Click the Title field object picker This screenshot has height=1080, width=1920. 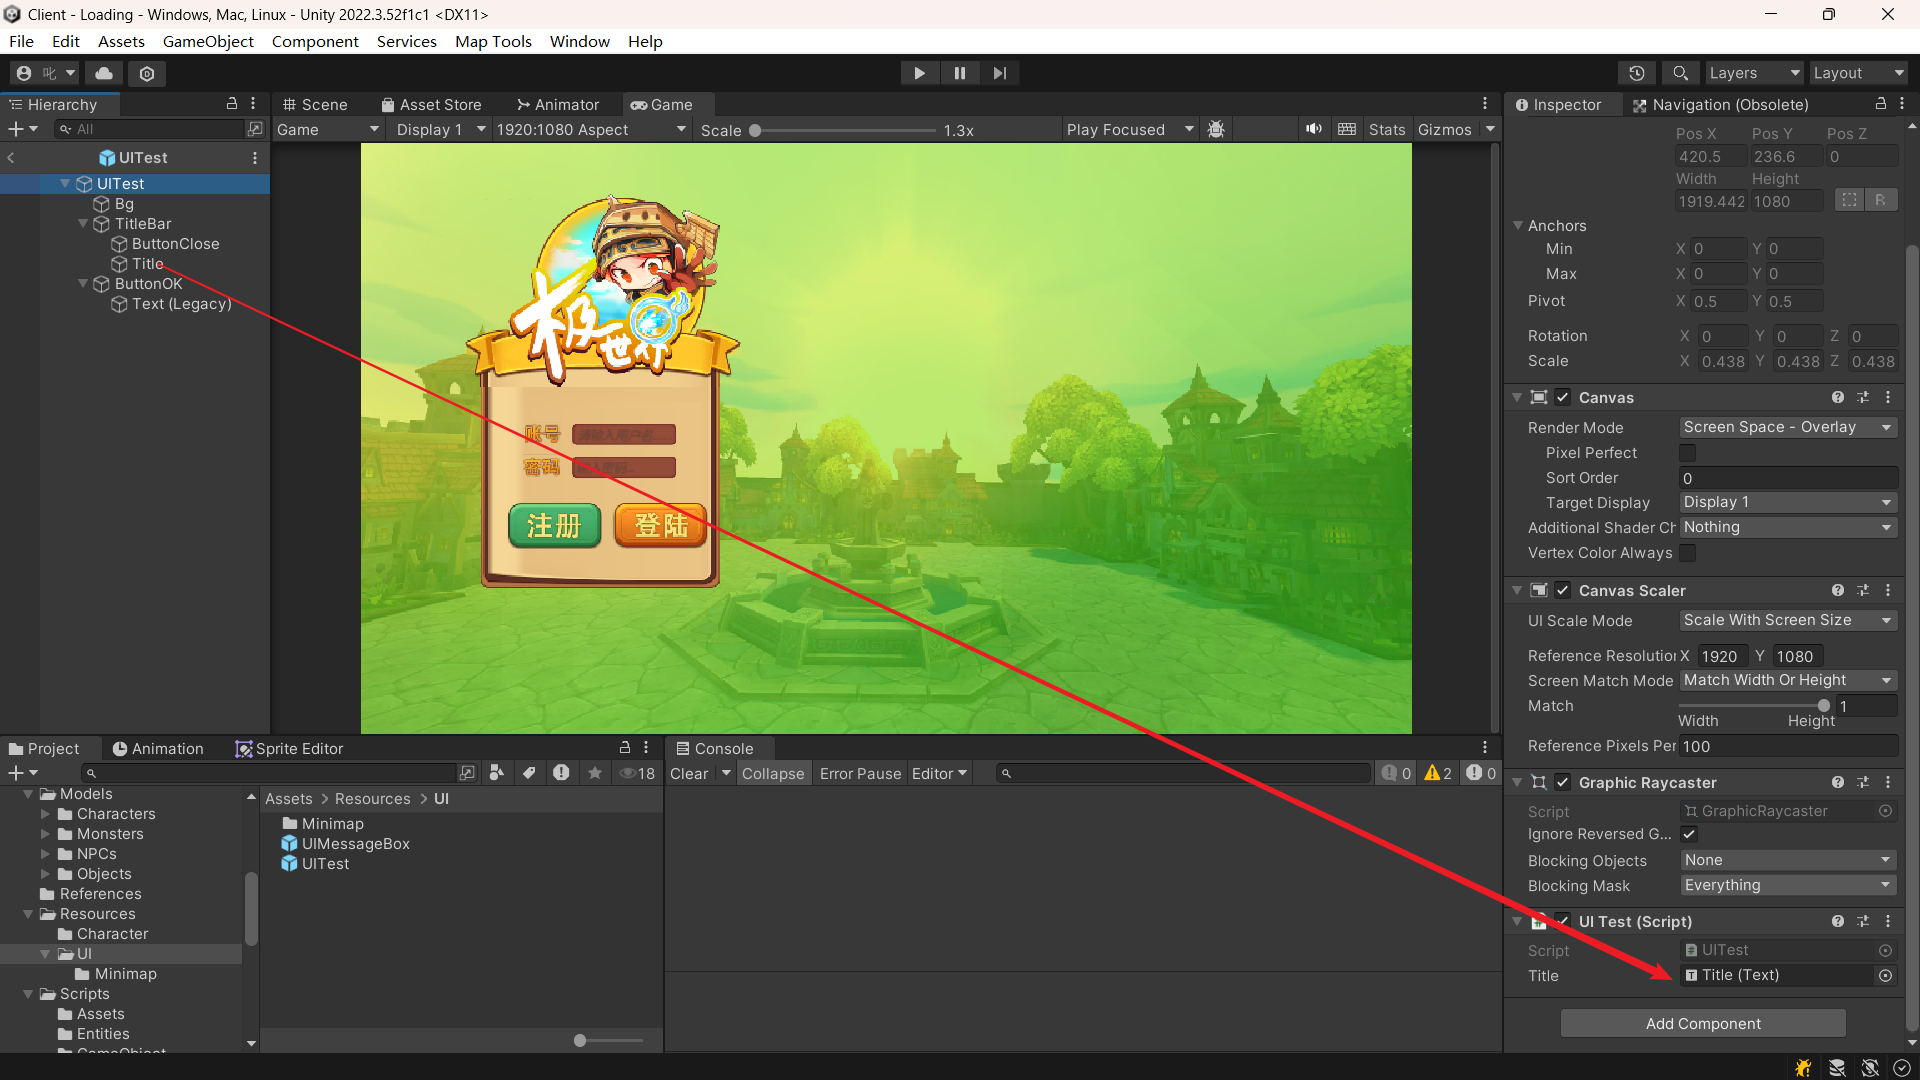coord(1885,975)
